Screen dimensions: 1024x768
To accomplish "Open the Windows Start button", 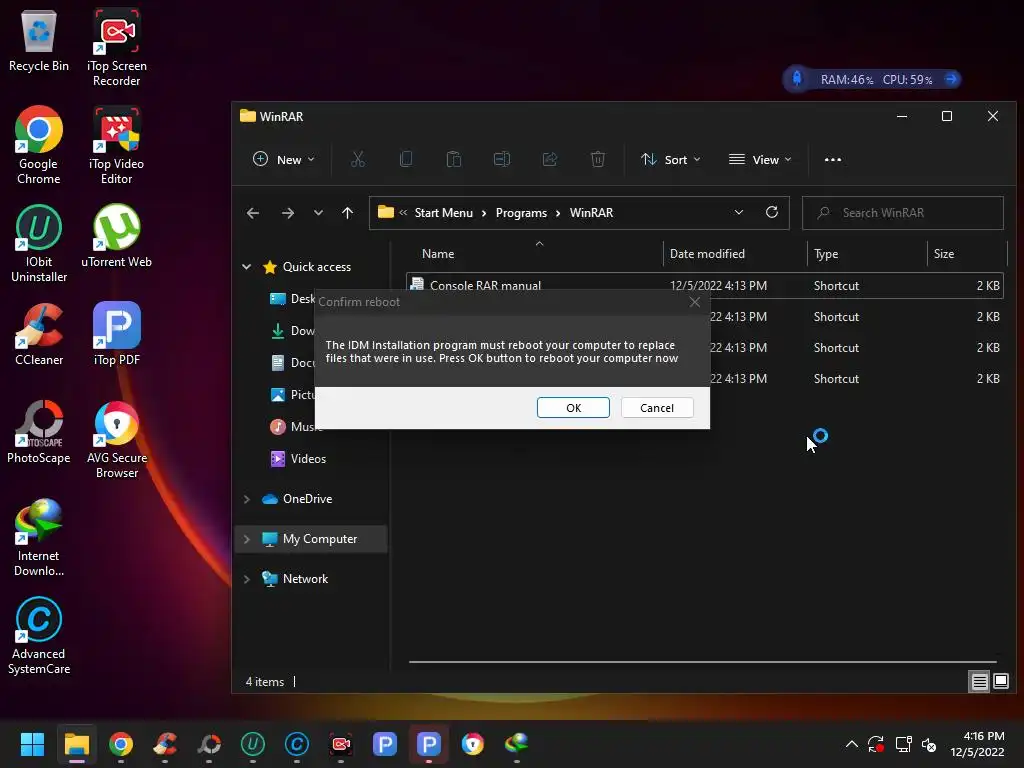I will pos(32,744).
